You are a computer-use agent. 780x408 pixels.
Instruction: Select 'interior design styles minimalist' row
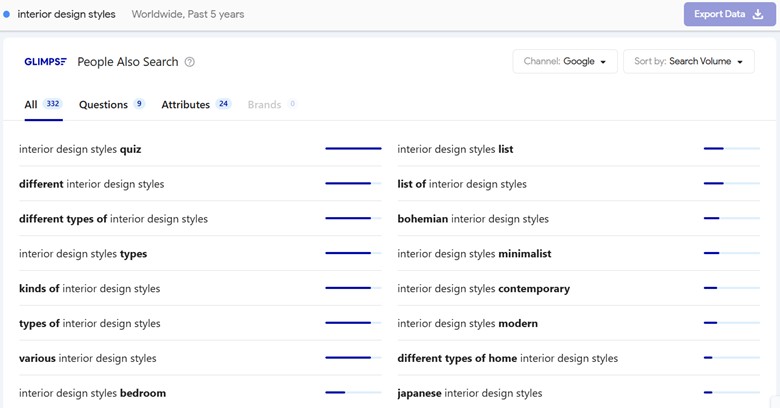(579, 253)
